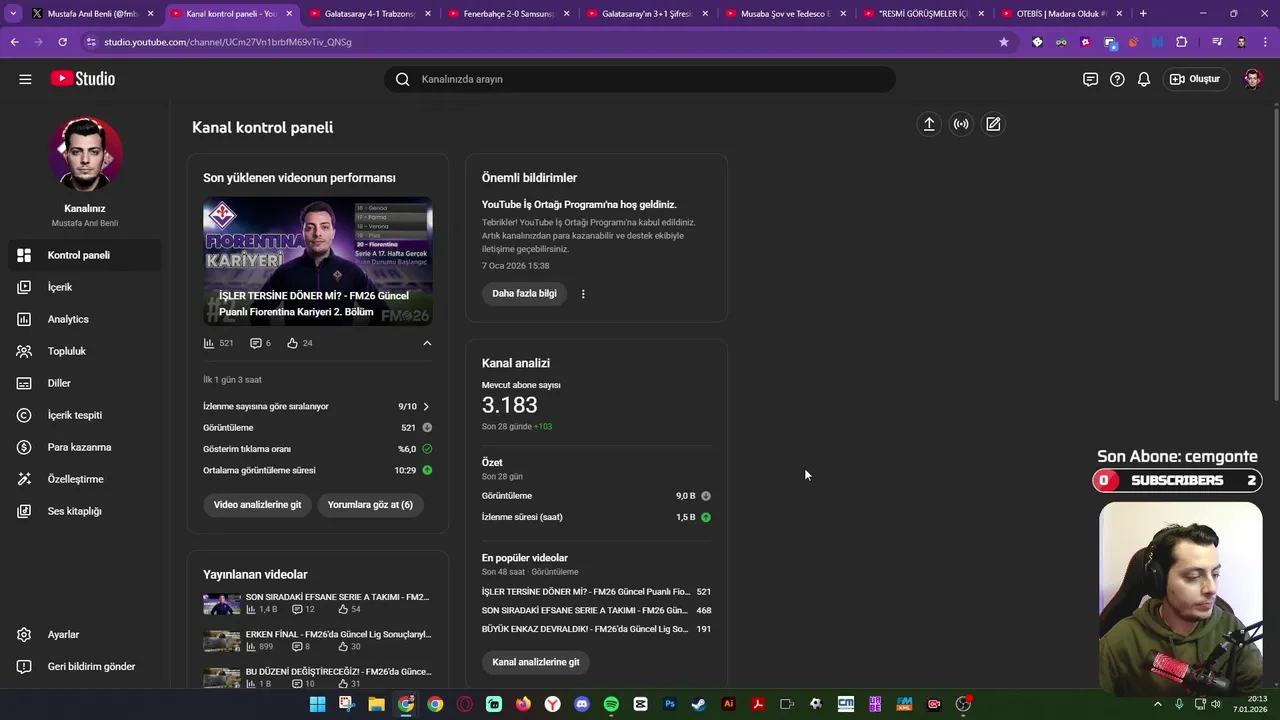Click Daha fazla bilgi button
Image resolution: width=1280 pixels, height=720 pixels.
pyautogui.click(x=524, y=294)
